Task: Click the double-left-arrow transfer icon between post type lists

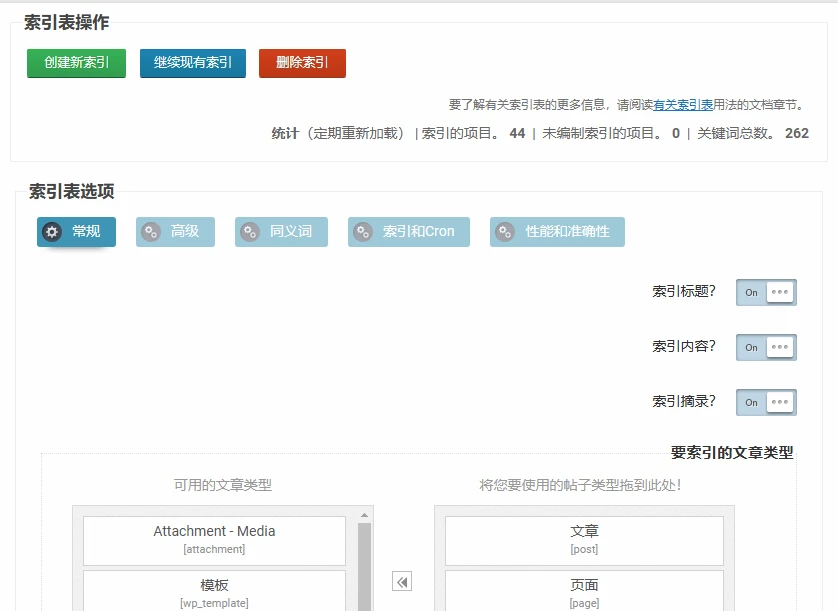Action: point(400,580)
